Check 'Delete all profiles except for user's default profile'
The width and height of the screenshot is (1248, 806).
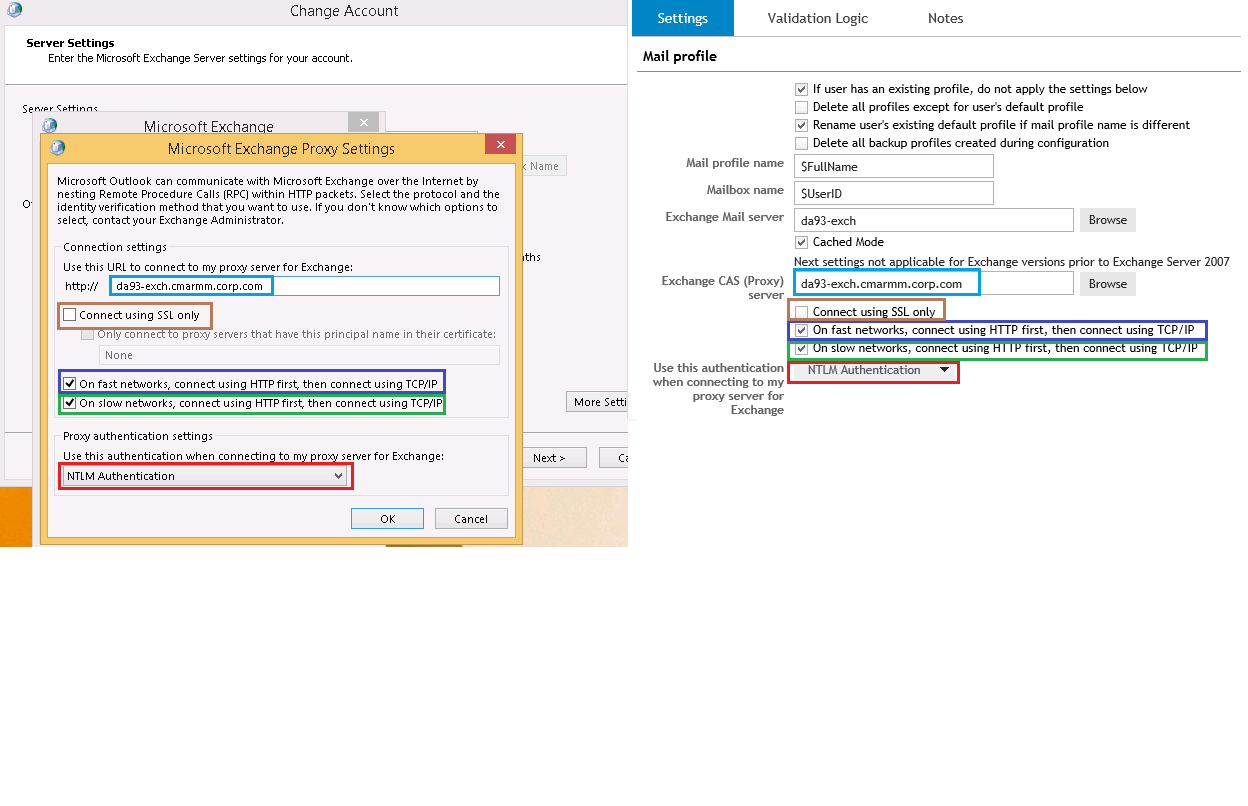click(x=801, y=107)
